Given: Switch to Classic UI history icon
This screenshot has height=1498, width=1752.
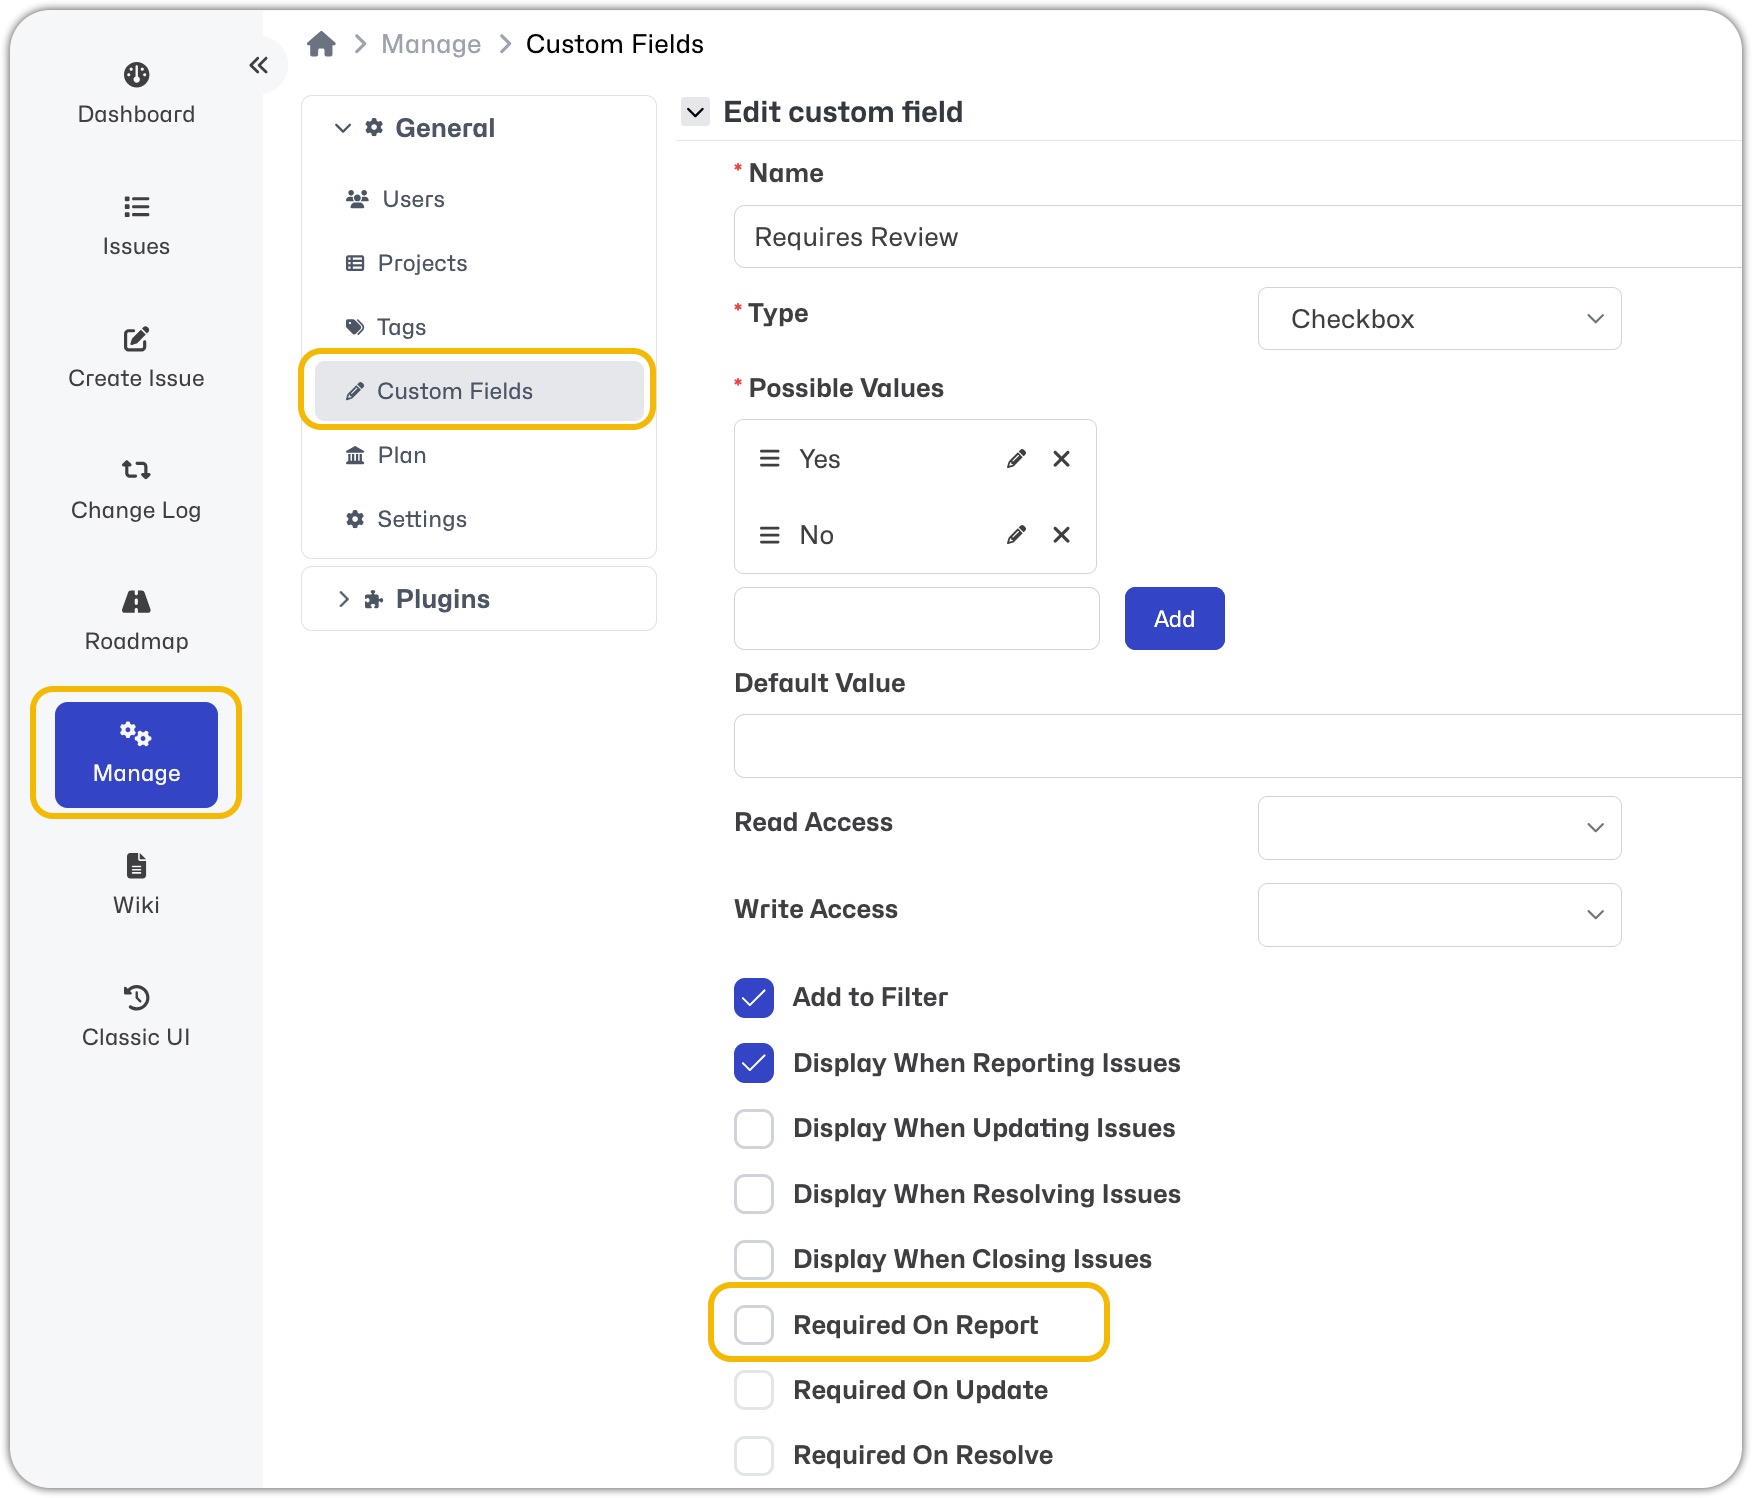Looking at the screenshot, I should point(136,997).
